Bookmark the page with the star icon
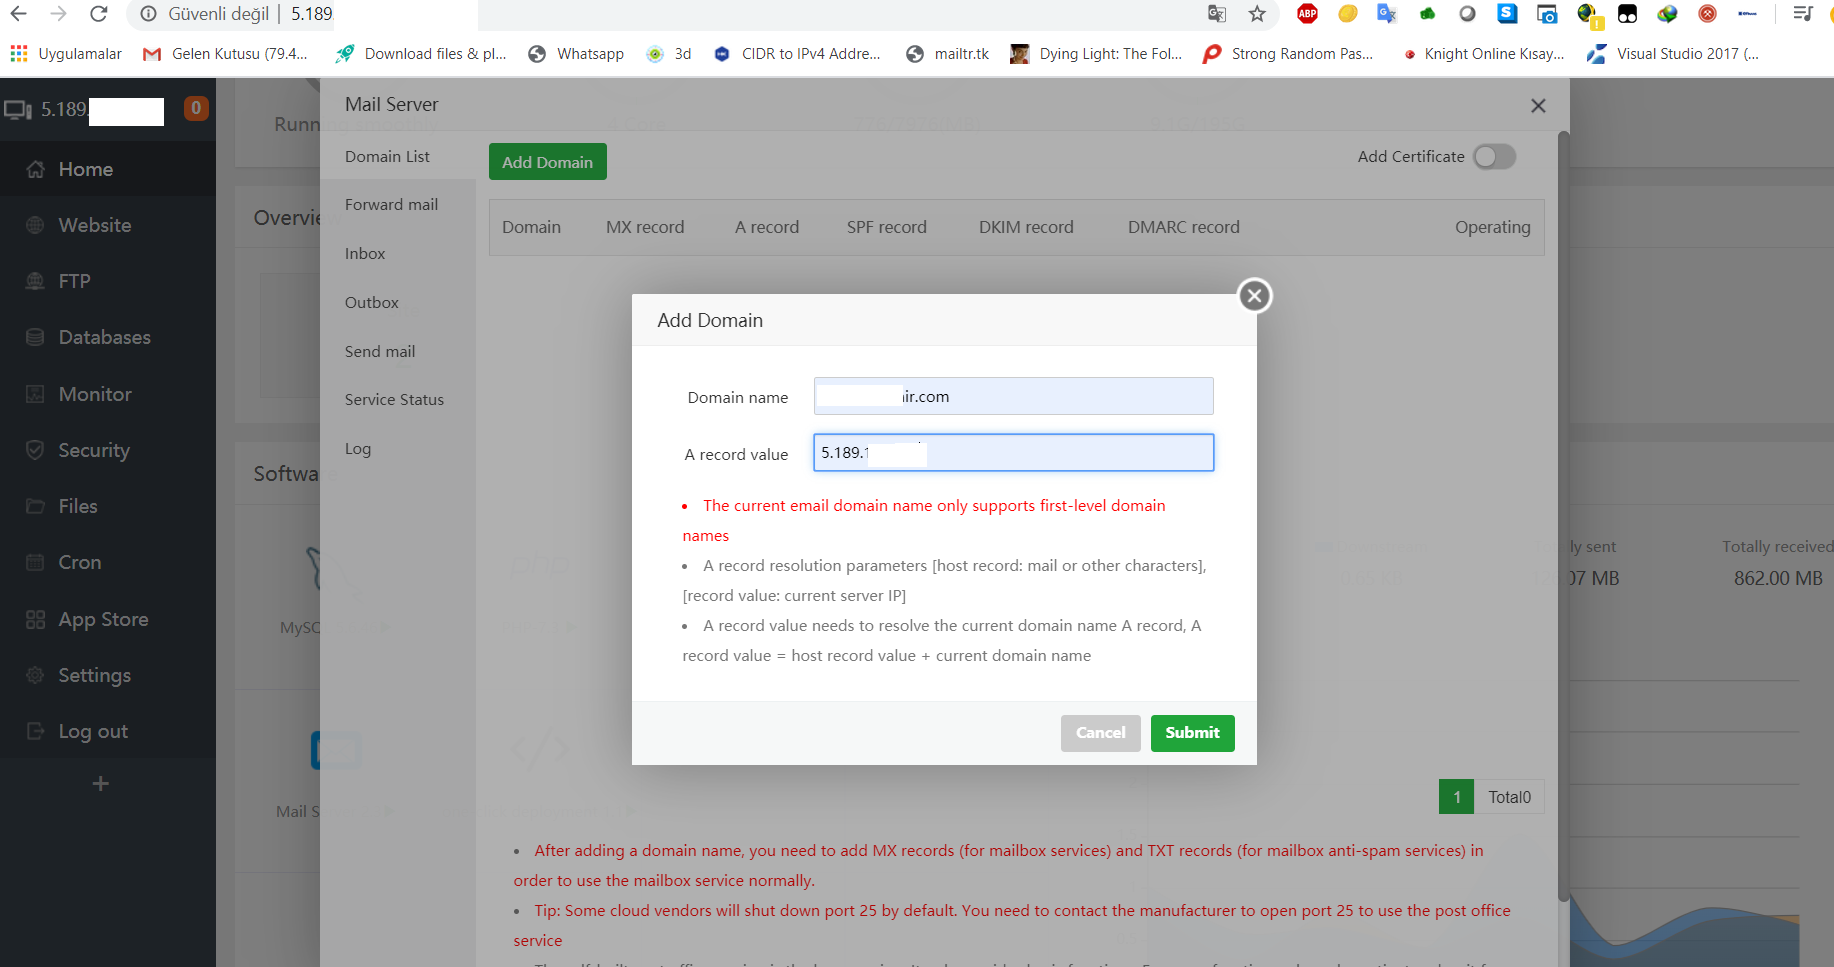 point(1256,14)
